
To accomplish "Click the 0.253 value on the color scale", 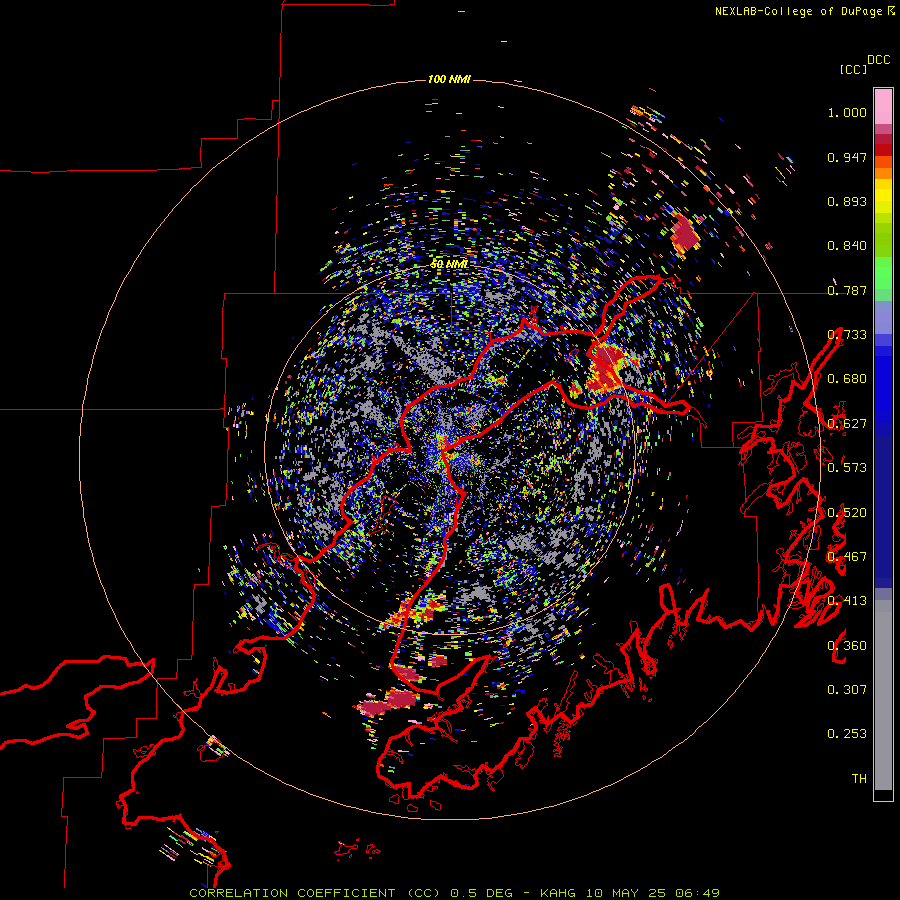I will point(847,734).
